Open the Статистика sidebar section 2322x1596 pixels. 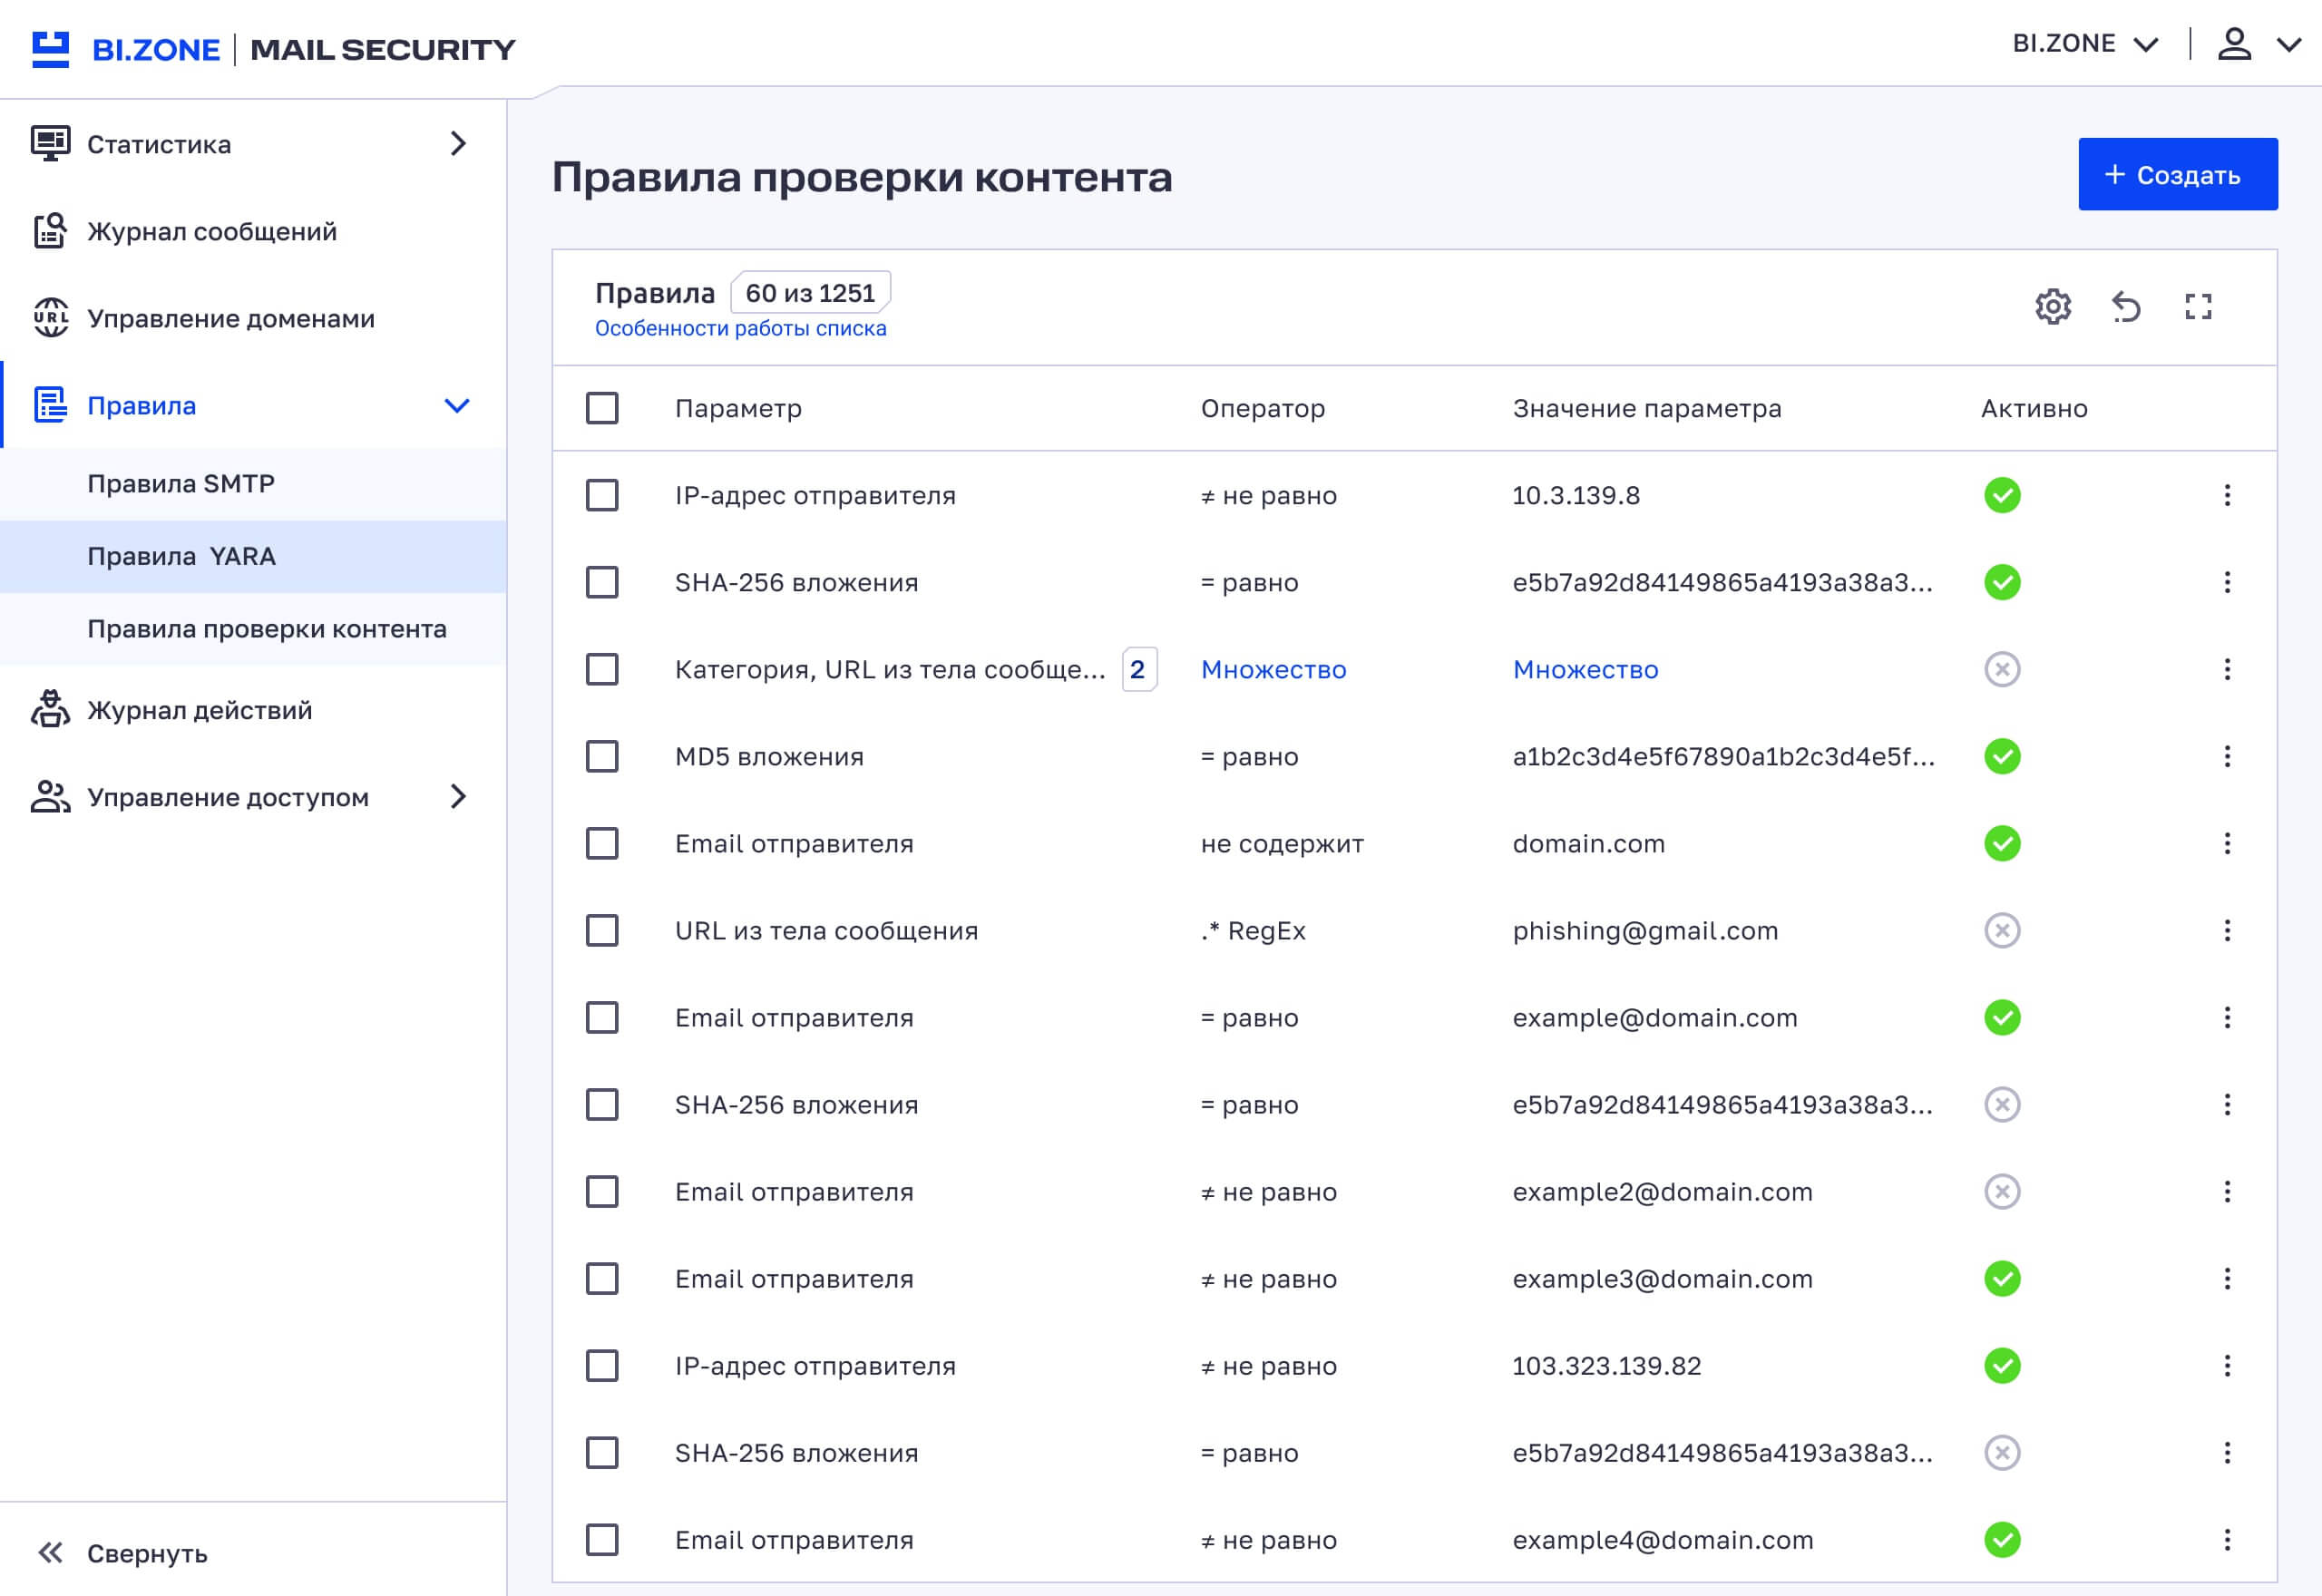[159, 143]
